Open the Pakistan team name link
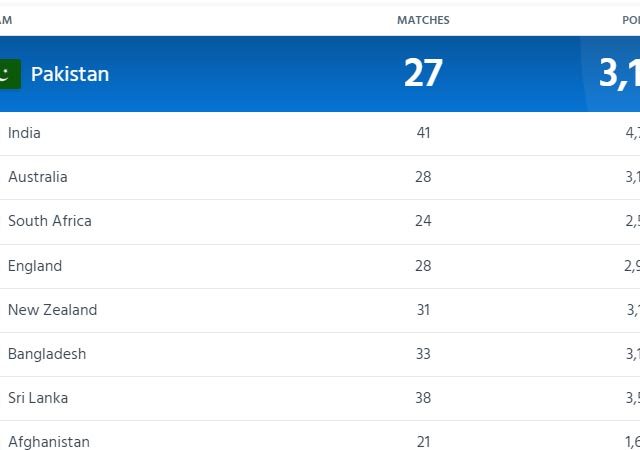The height and width of the screenshot is (450, 640). coord(70,74)
